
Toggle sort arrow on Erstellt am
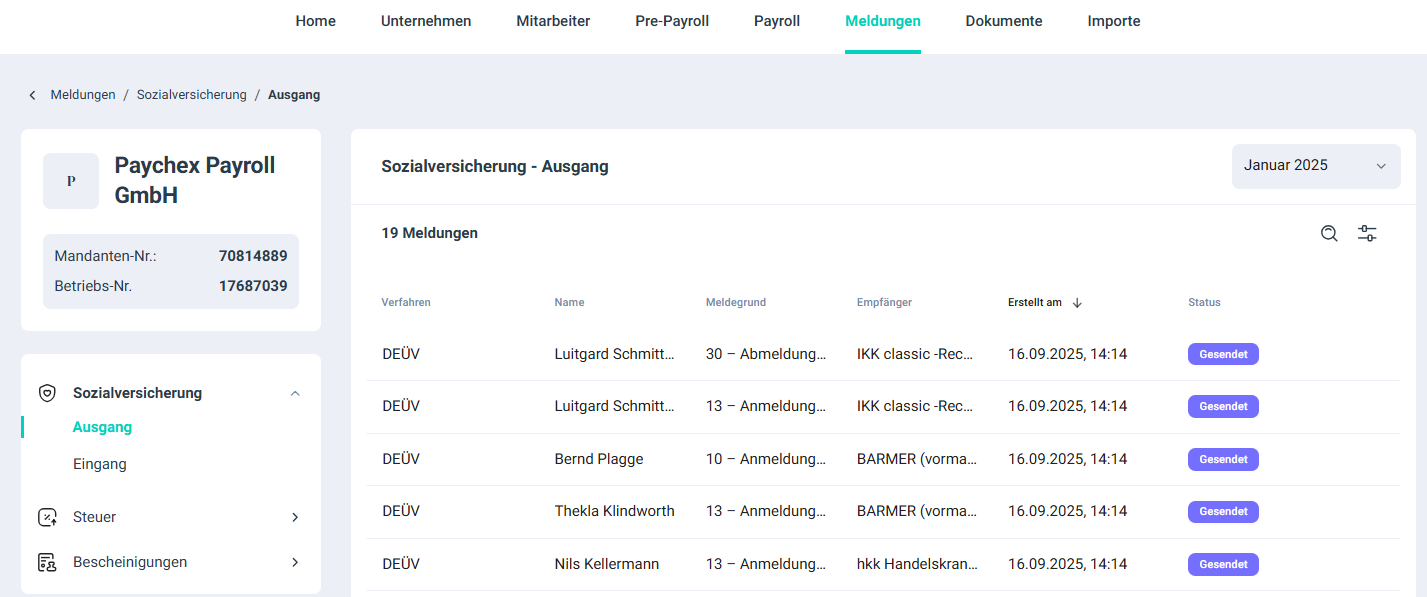tap(1077, 303)
